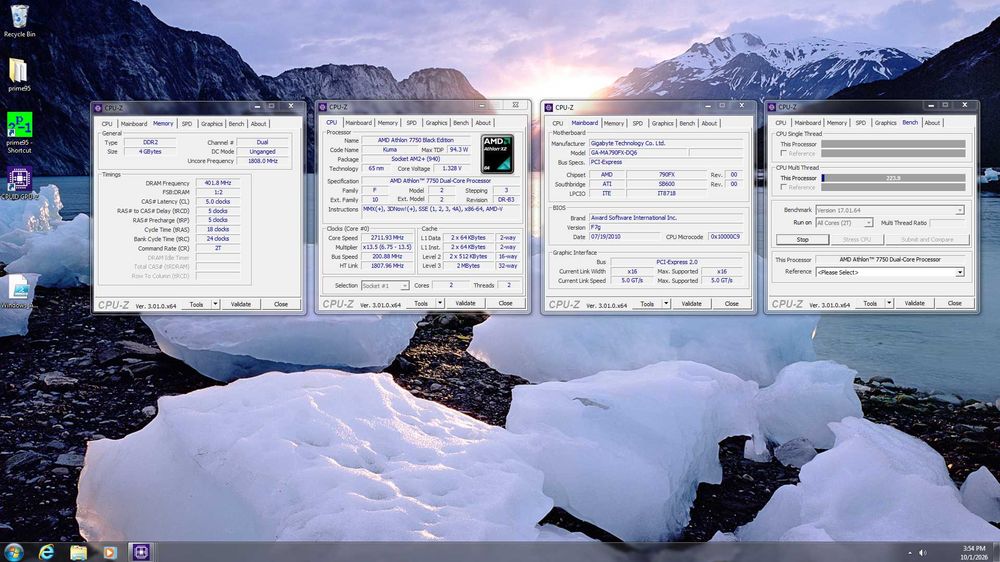Open Bench tab in CPU window

coord(460,122)
